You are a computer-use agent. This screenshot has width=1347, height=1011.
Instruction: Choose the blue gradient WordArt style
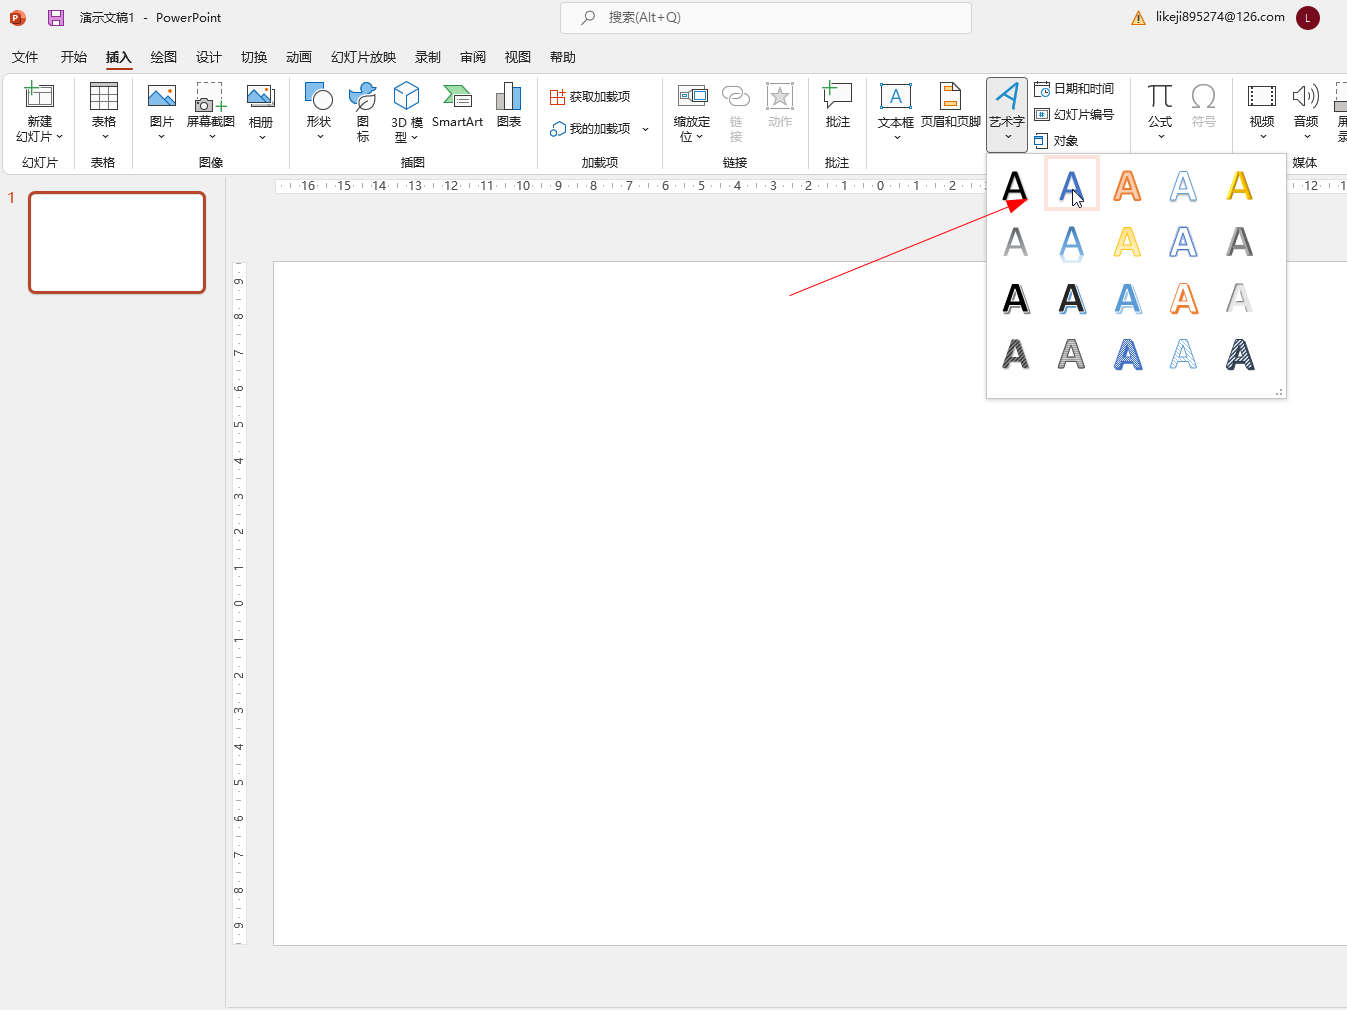(x=1071, y=185)
